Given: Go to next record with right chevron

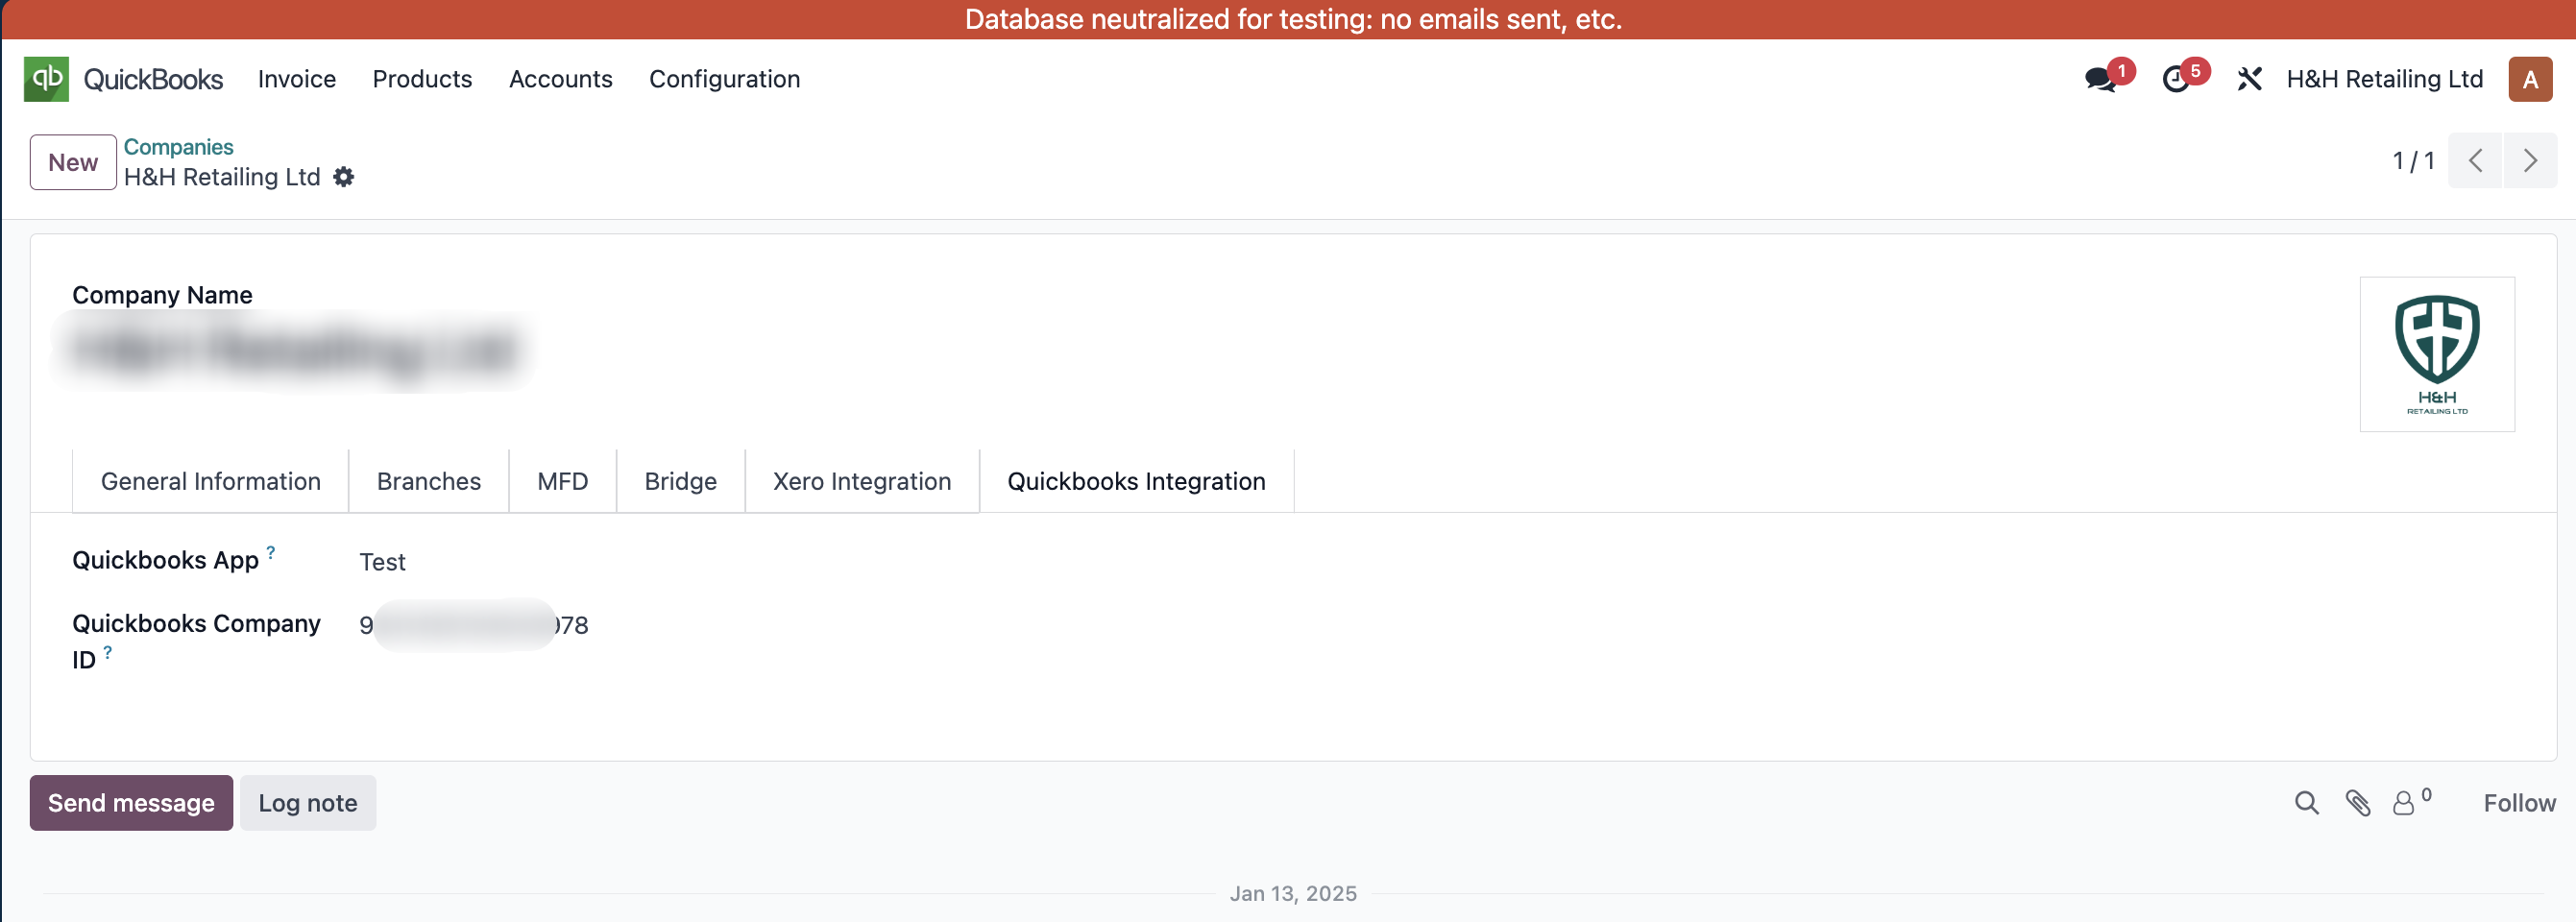Looking at the screenshot, I should pyautogui.click(x=2530, y=161).
